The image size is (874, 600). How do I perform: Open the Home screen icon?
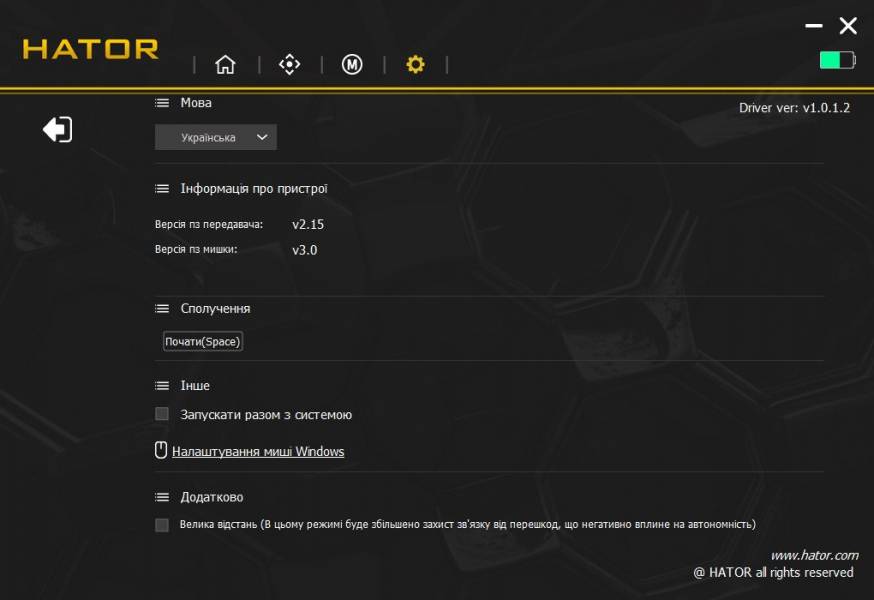click(x=226, y=64)
